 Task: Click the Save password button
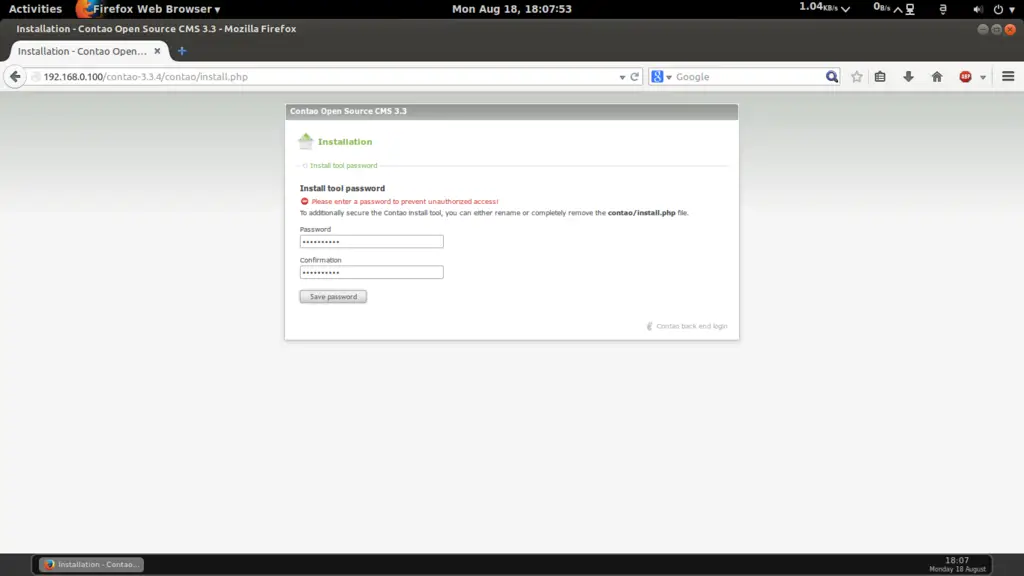(333, 296)
